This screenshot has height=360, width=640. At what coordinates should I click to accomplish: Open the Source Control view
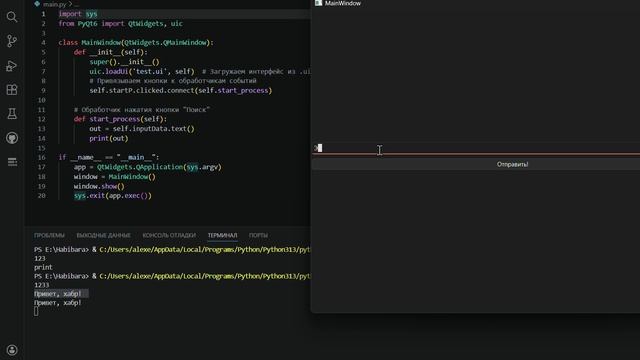tap(12, 41)
